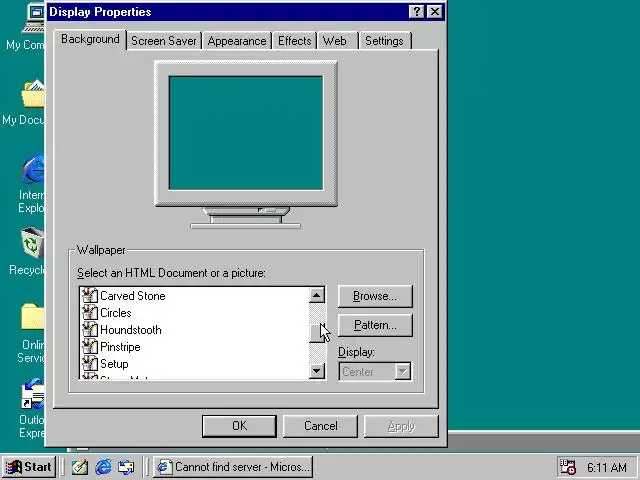Go to the Web tab
This screenshot has height=480, width=640.
337,41
